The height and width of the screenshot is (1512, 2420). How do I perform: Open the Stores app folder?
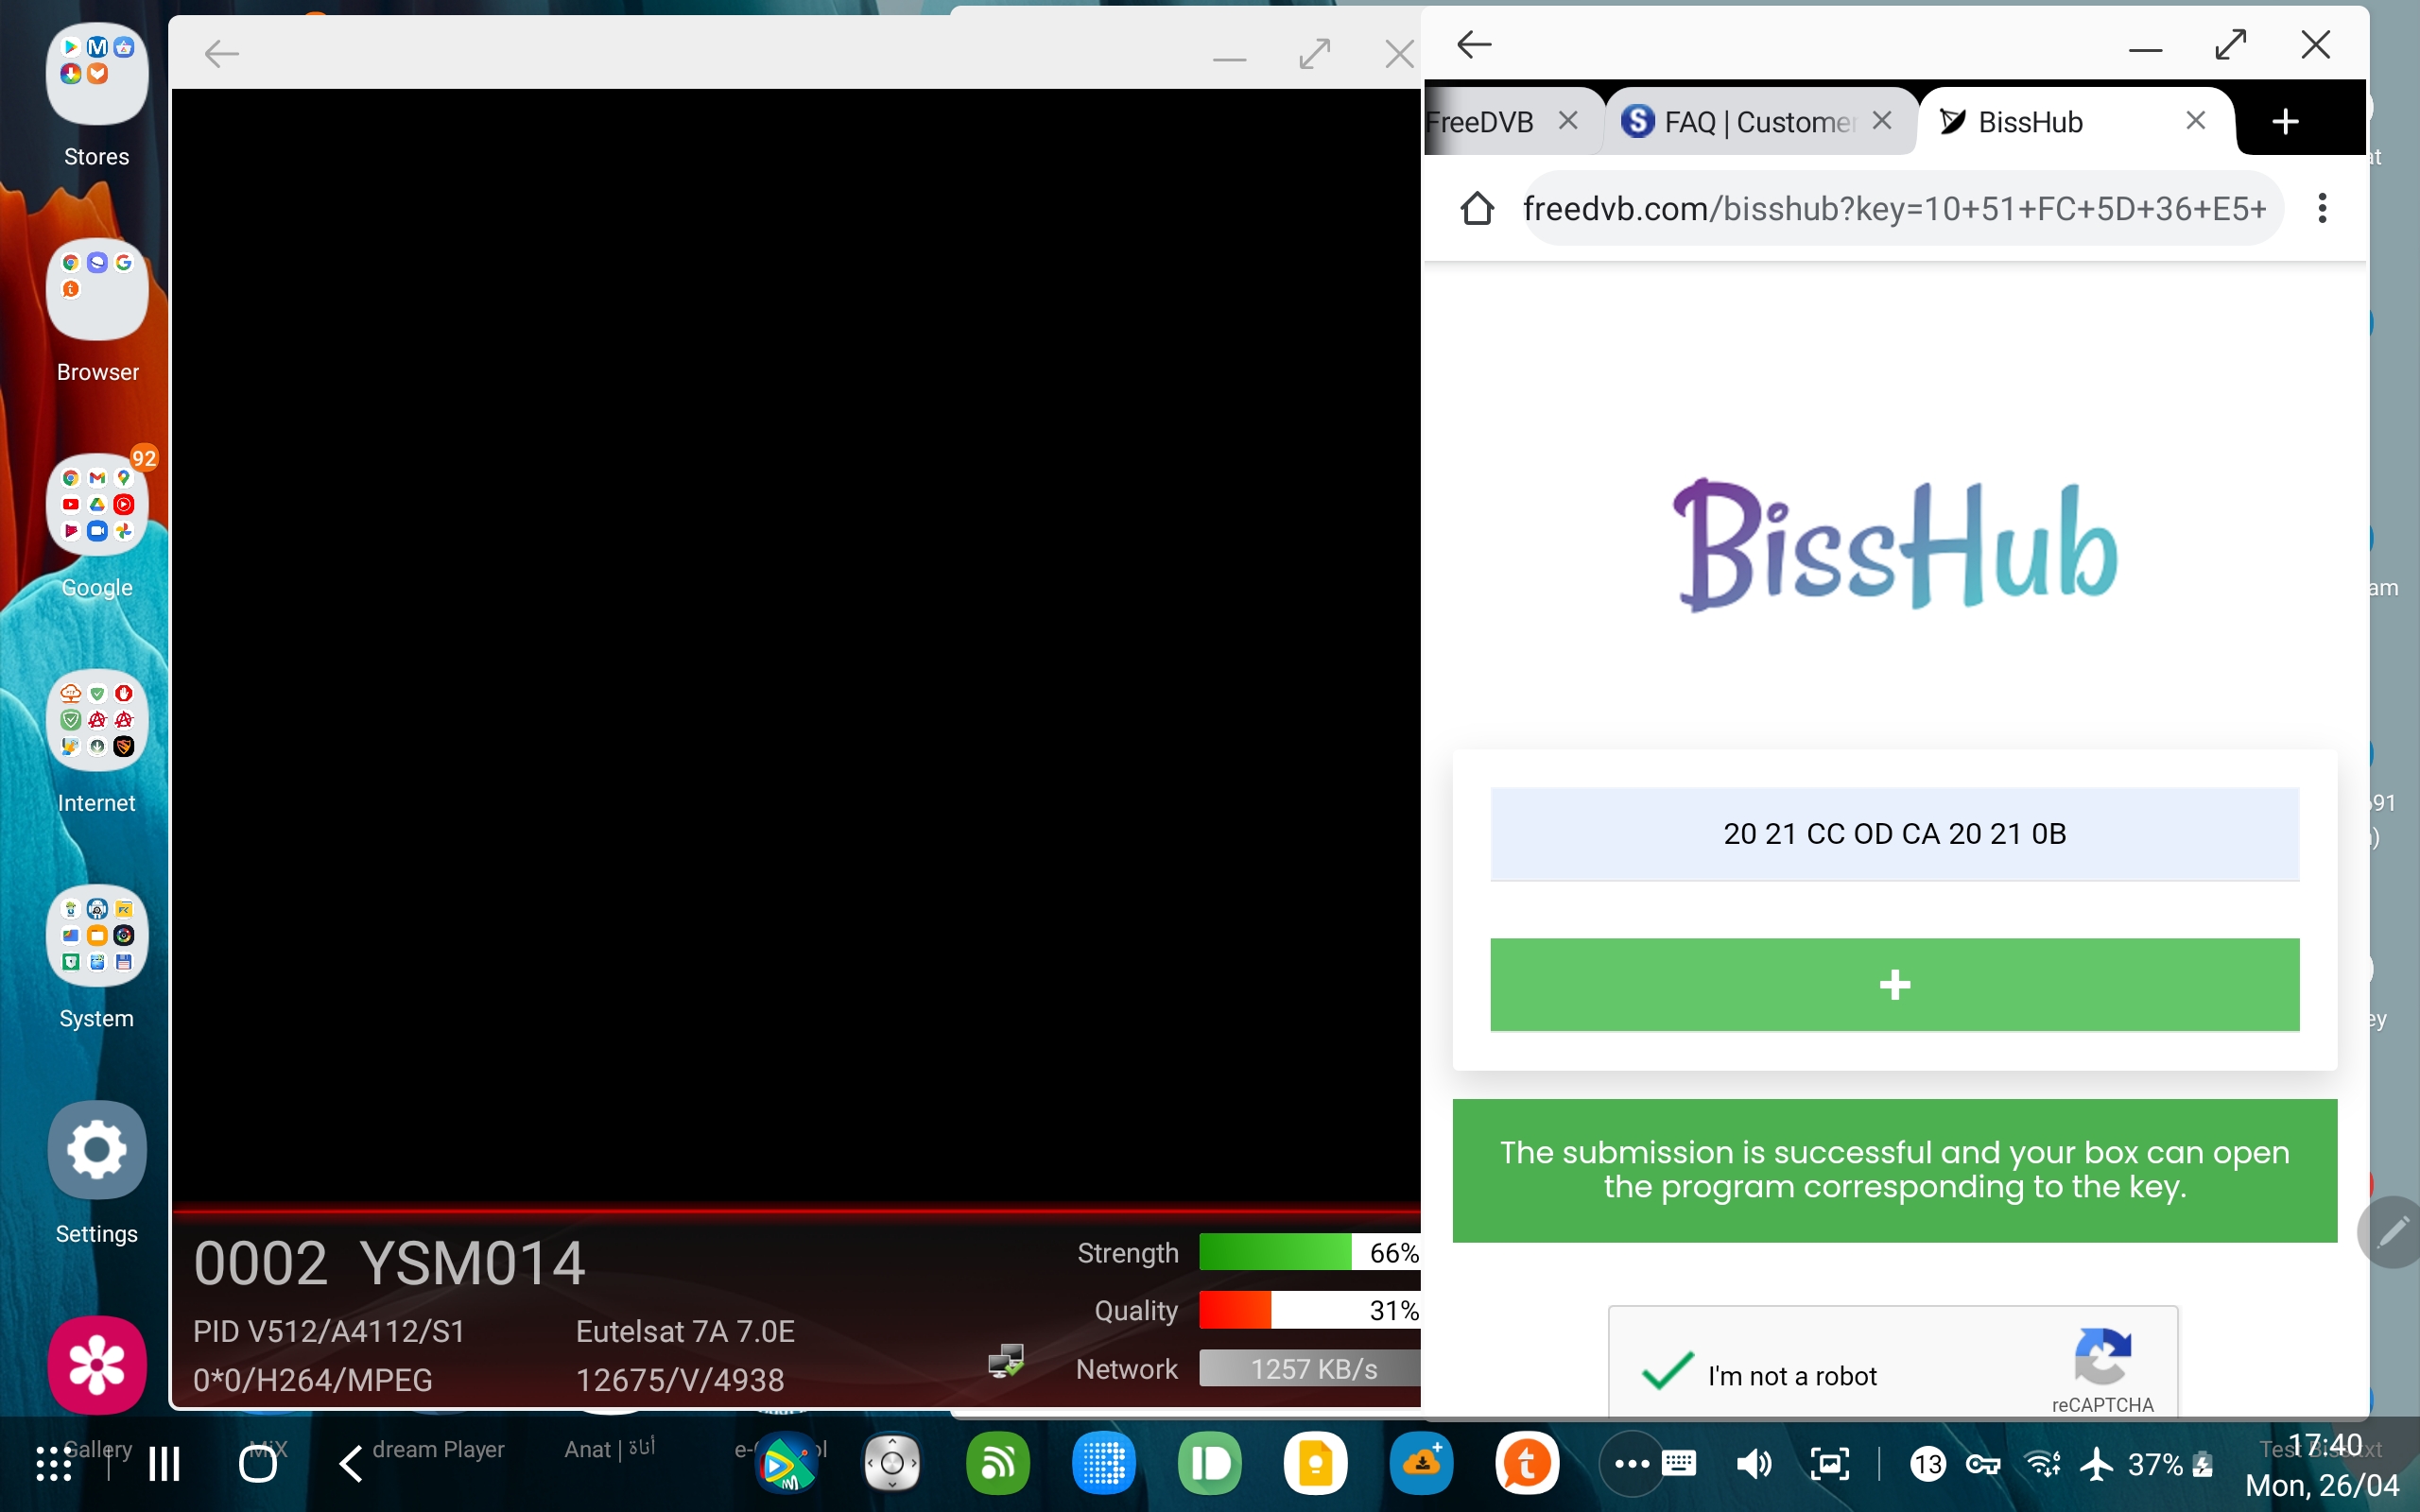(97, 74)
